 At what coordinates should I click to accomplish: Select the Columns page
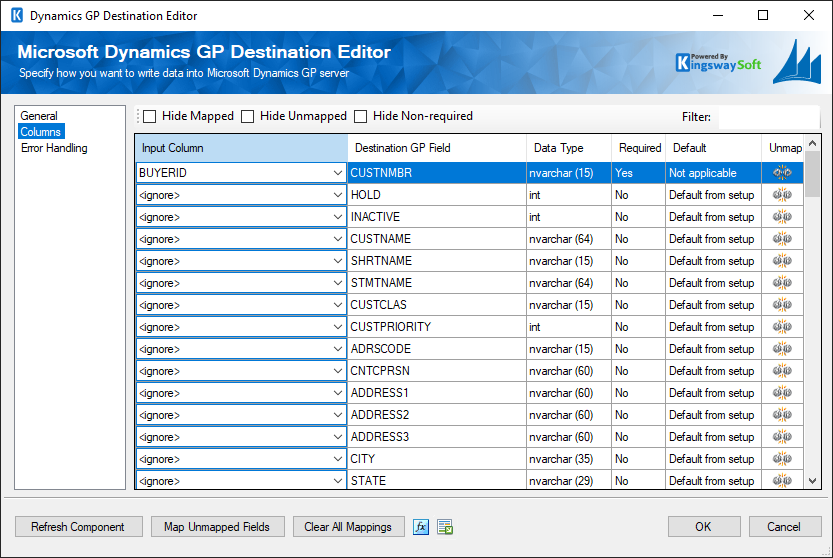click(41, 132)
